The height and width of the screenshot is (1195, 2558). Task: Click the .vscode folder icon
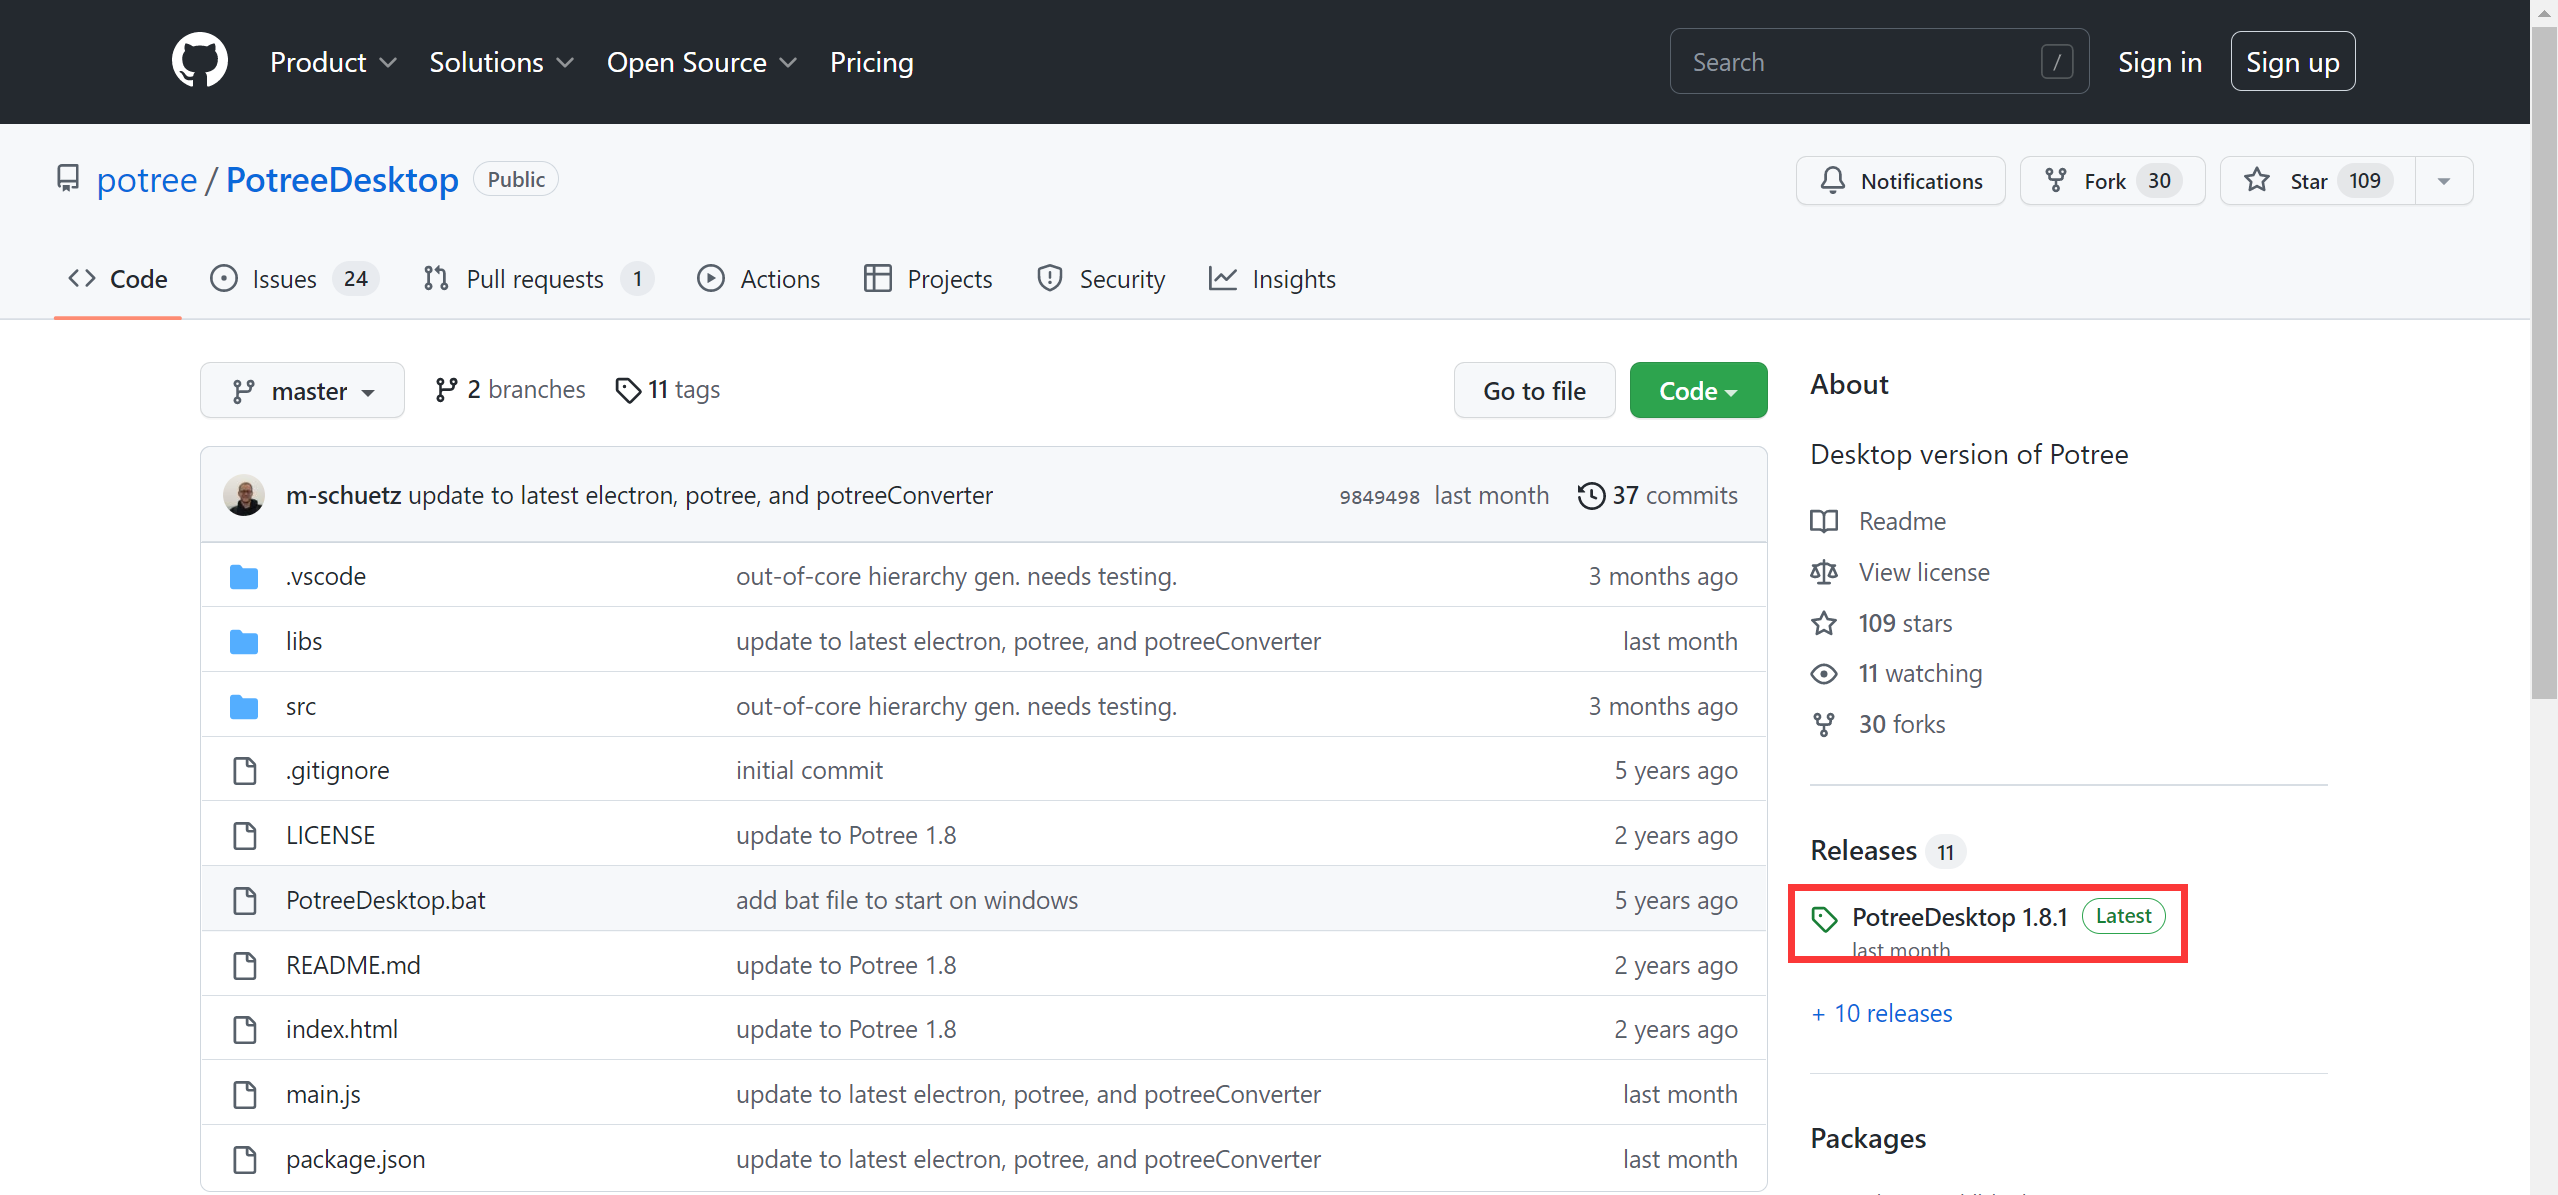[244, 577]
